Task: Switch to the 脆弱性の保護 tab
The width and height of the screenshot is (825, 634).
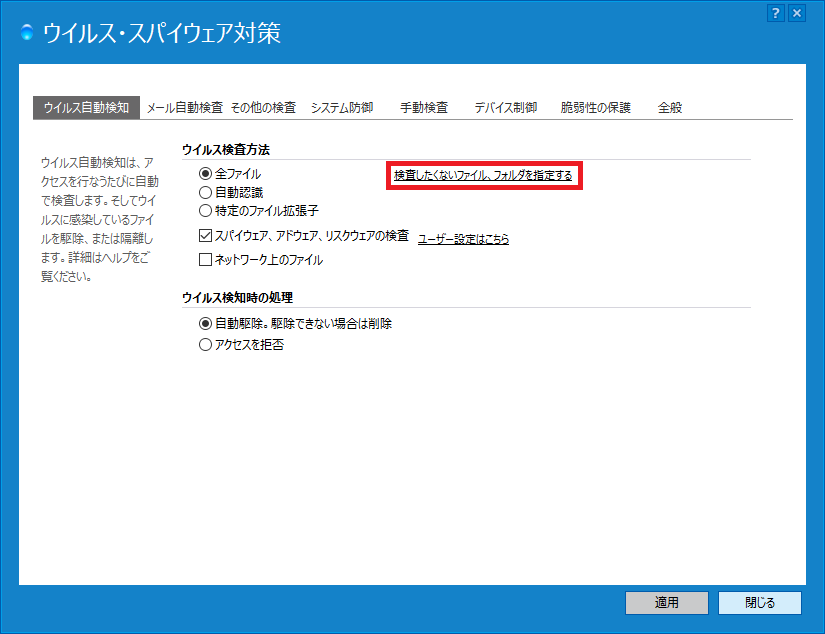Action: 596,108
